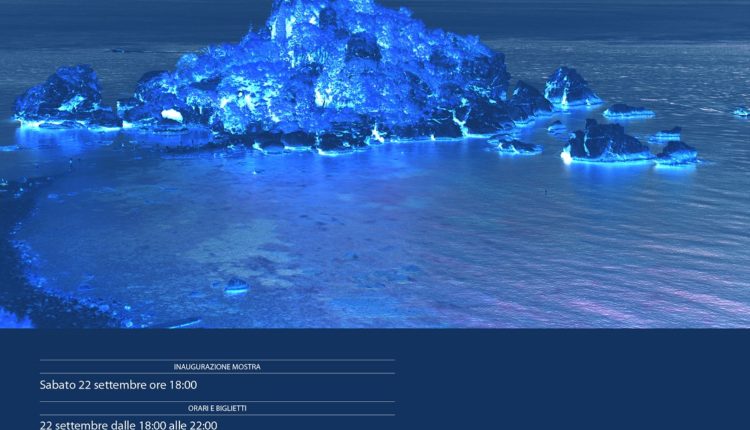The image size is (750, 430).
Task: Select the pointed rock right of the island
Action: [x=570, y=87]
